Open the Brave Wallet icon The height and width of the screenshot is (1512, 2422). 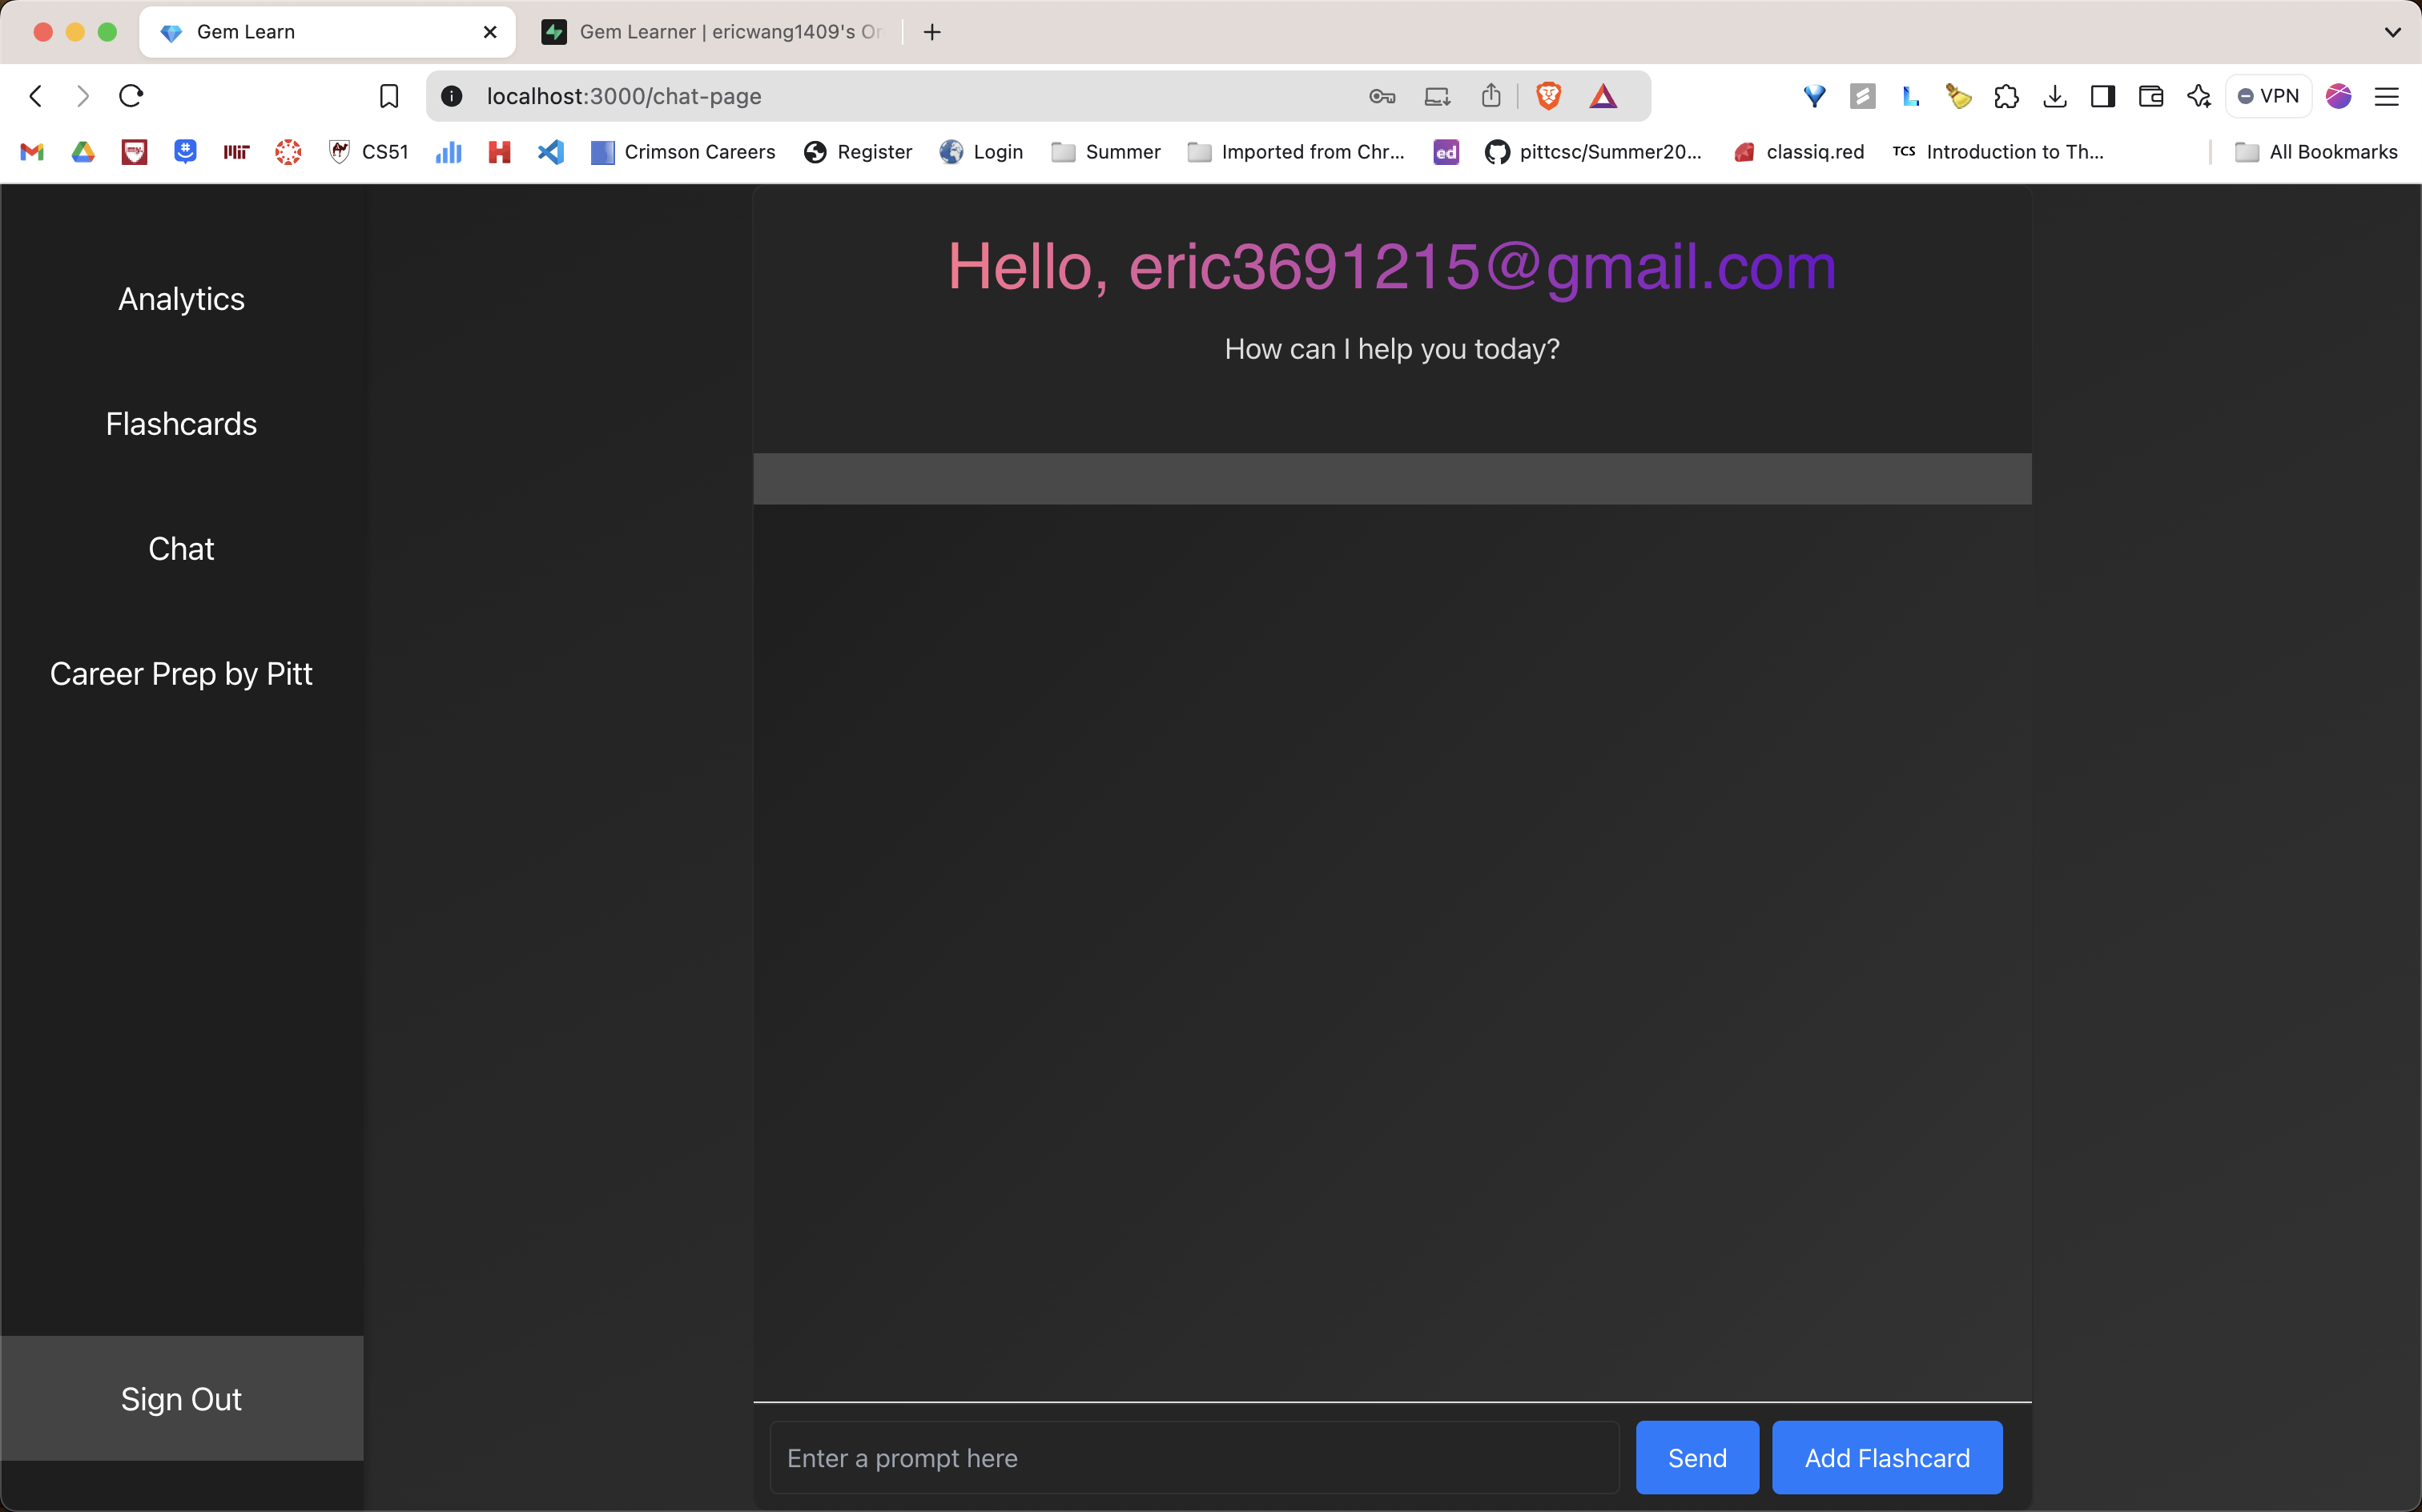click(x=2150, y=96)
